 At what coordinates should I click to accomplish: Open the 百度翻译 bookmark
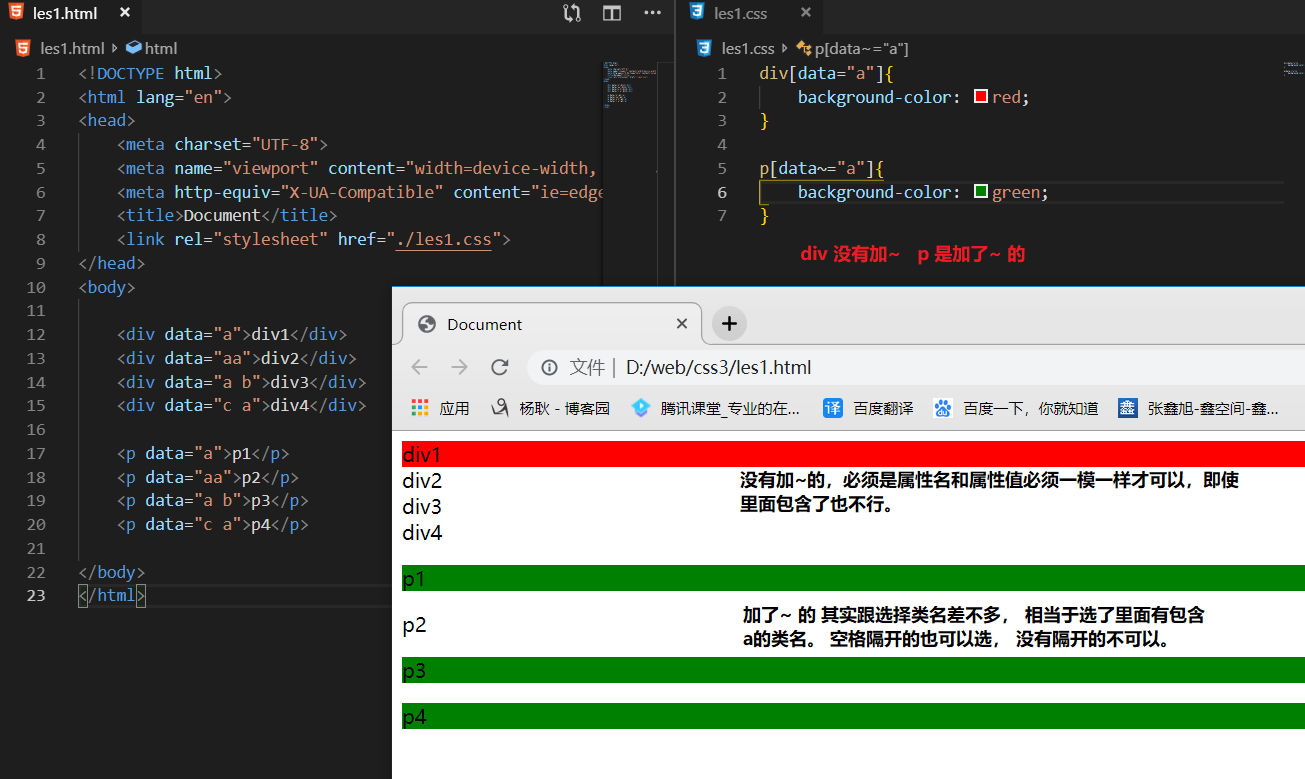click(x=868, y=408)
